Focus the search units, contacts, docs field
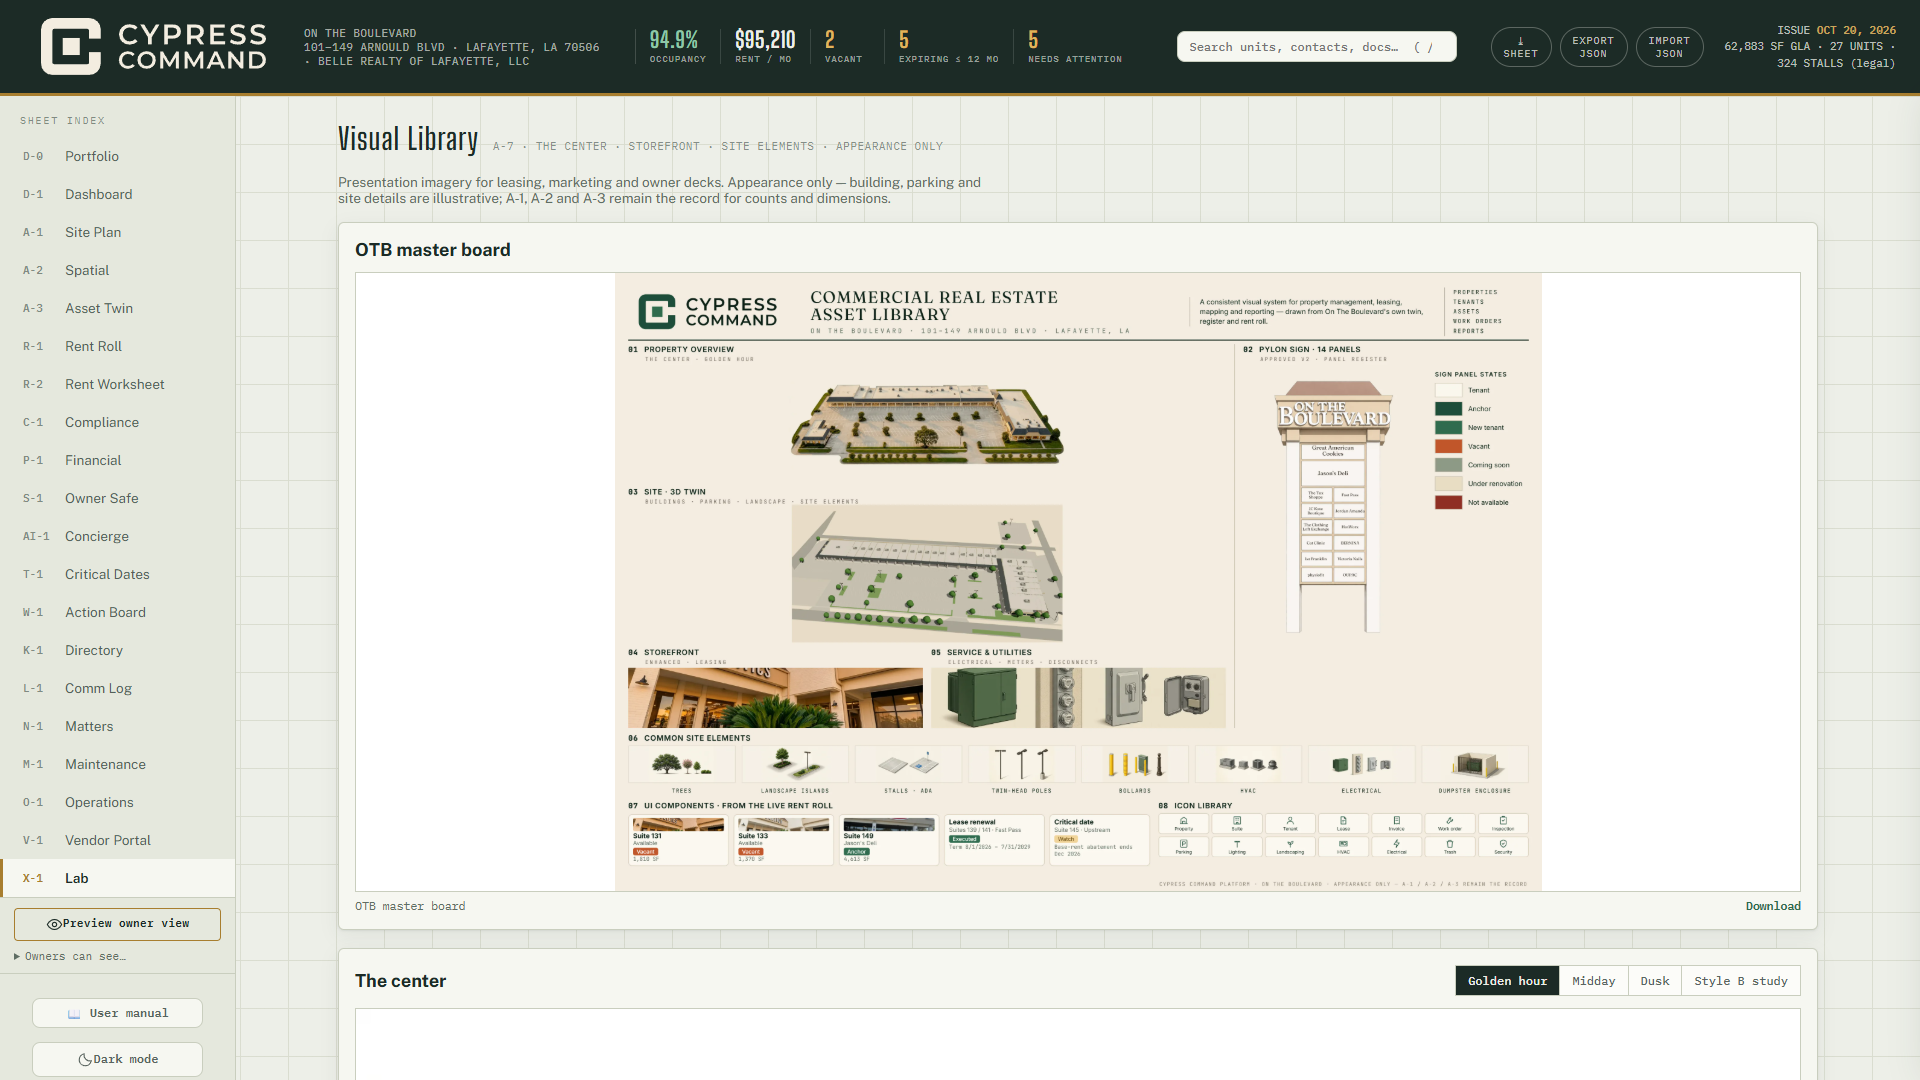 [1316, 47]
